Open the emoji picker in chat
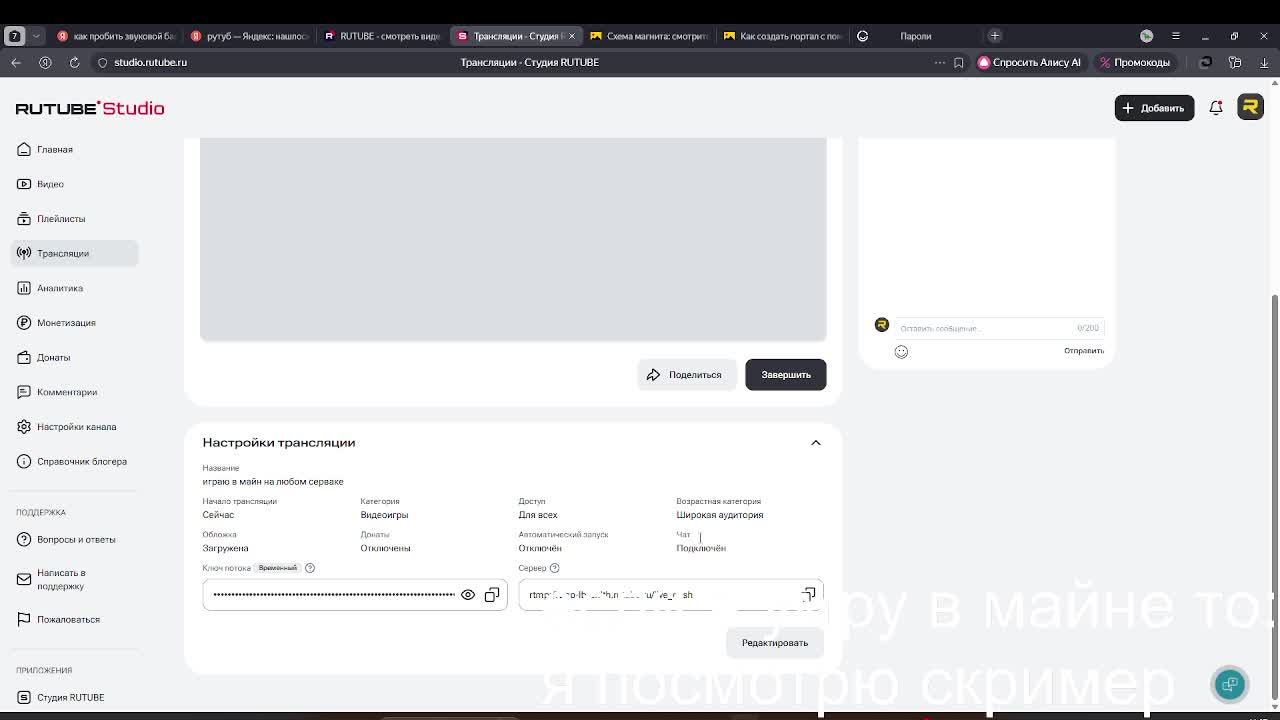Viewport: 1280px width, 720px height. tap(901, 351)
